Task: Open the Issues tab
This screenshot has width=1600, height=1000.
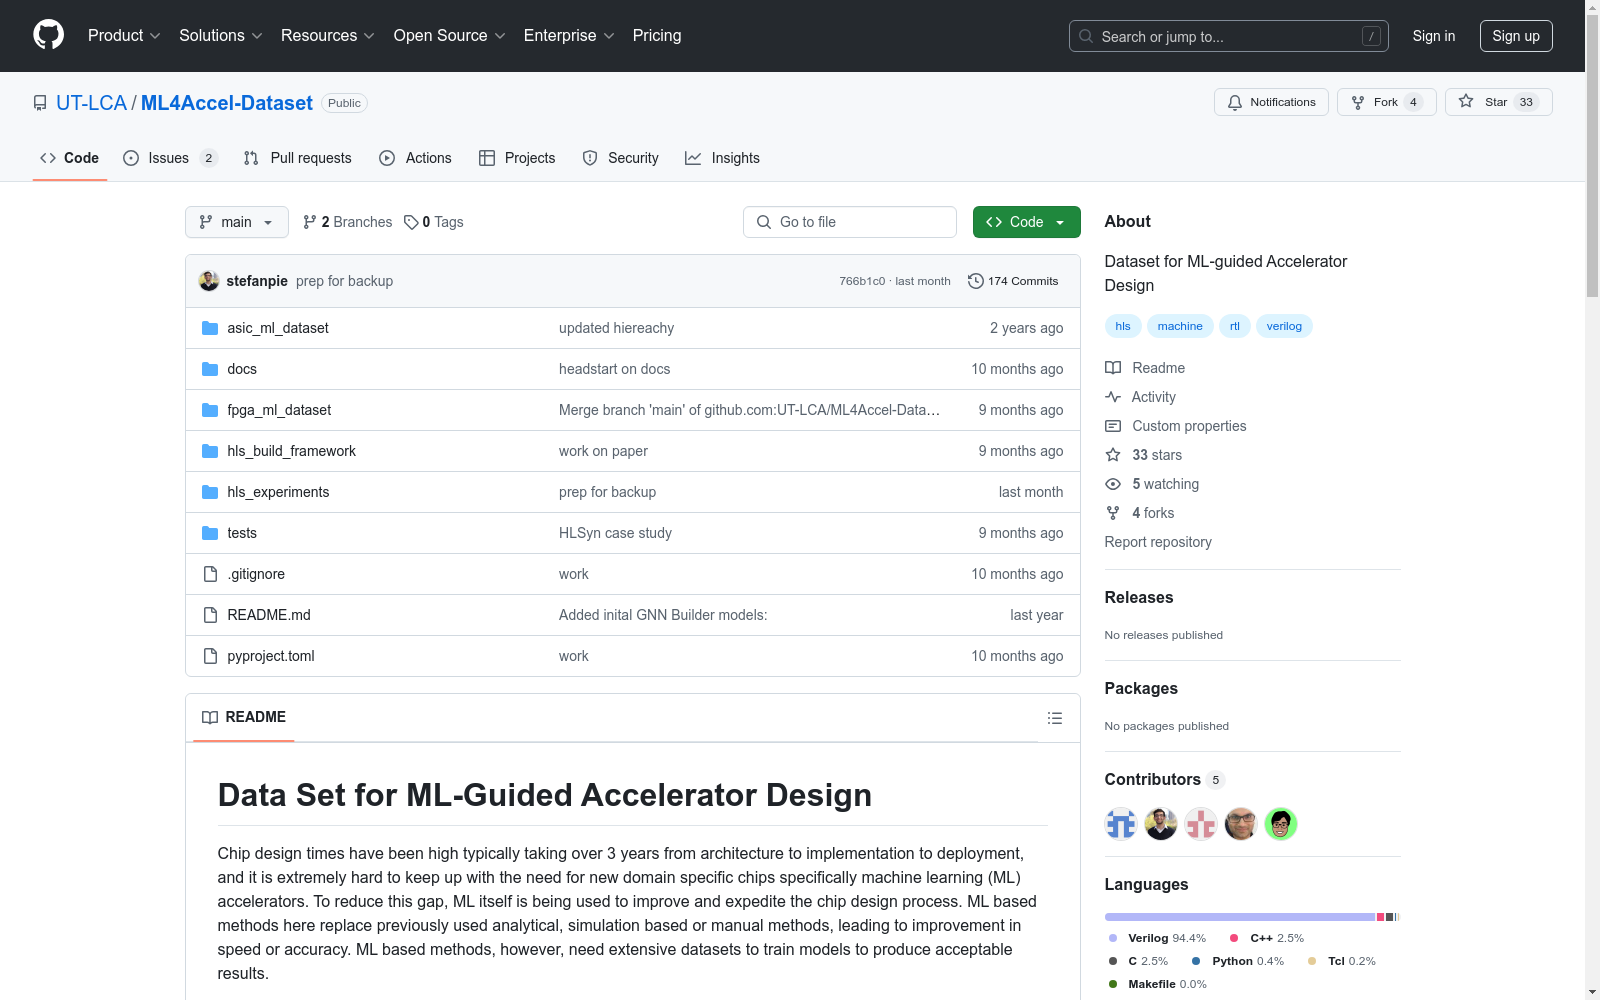Action: pos(170,158)
